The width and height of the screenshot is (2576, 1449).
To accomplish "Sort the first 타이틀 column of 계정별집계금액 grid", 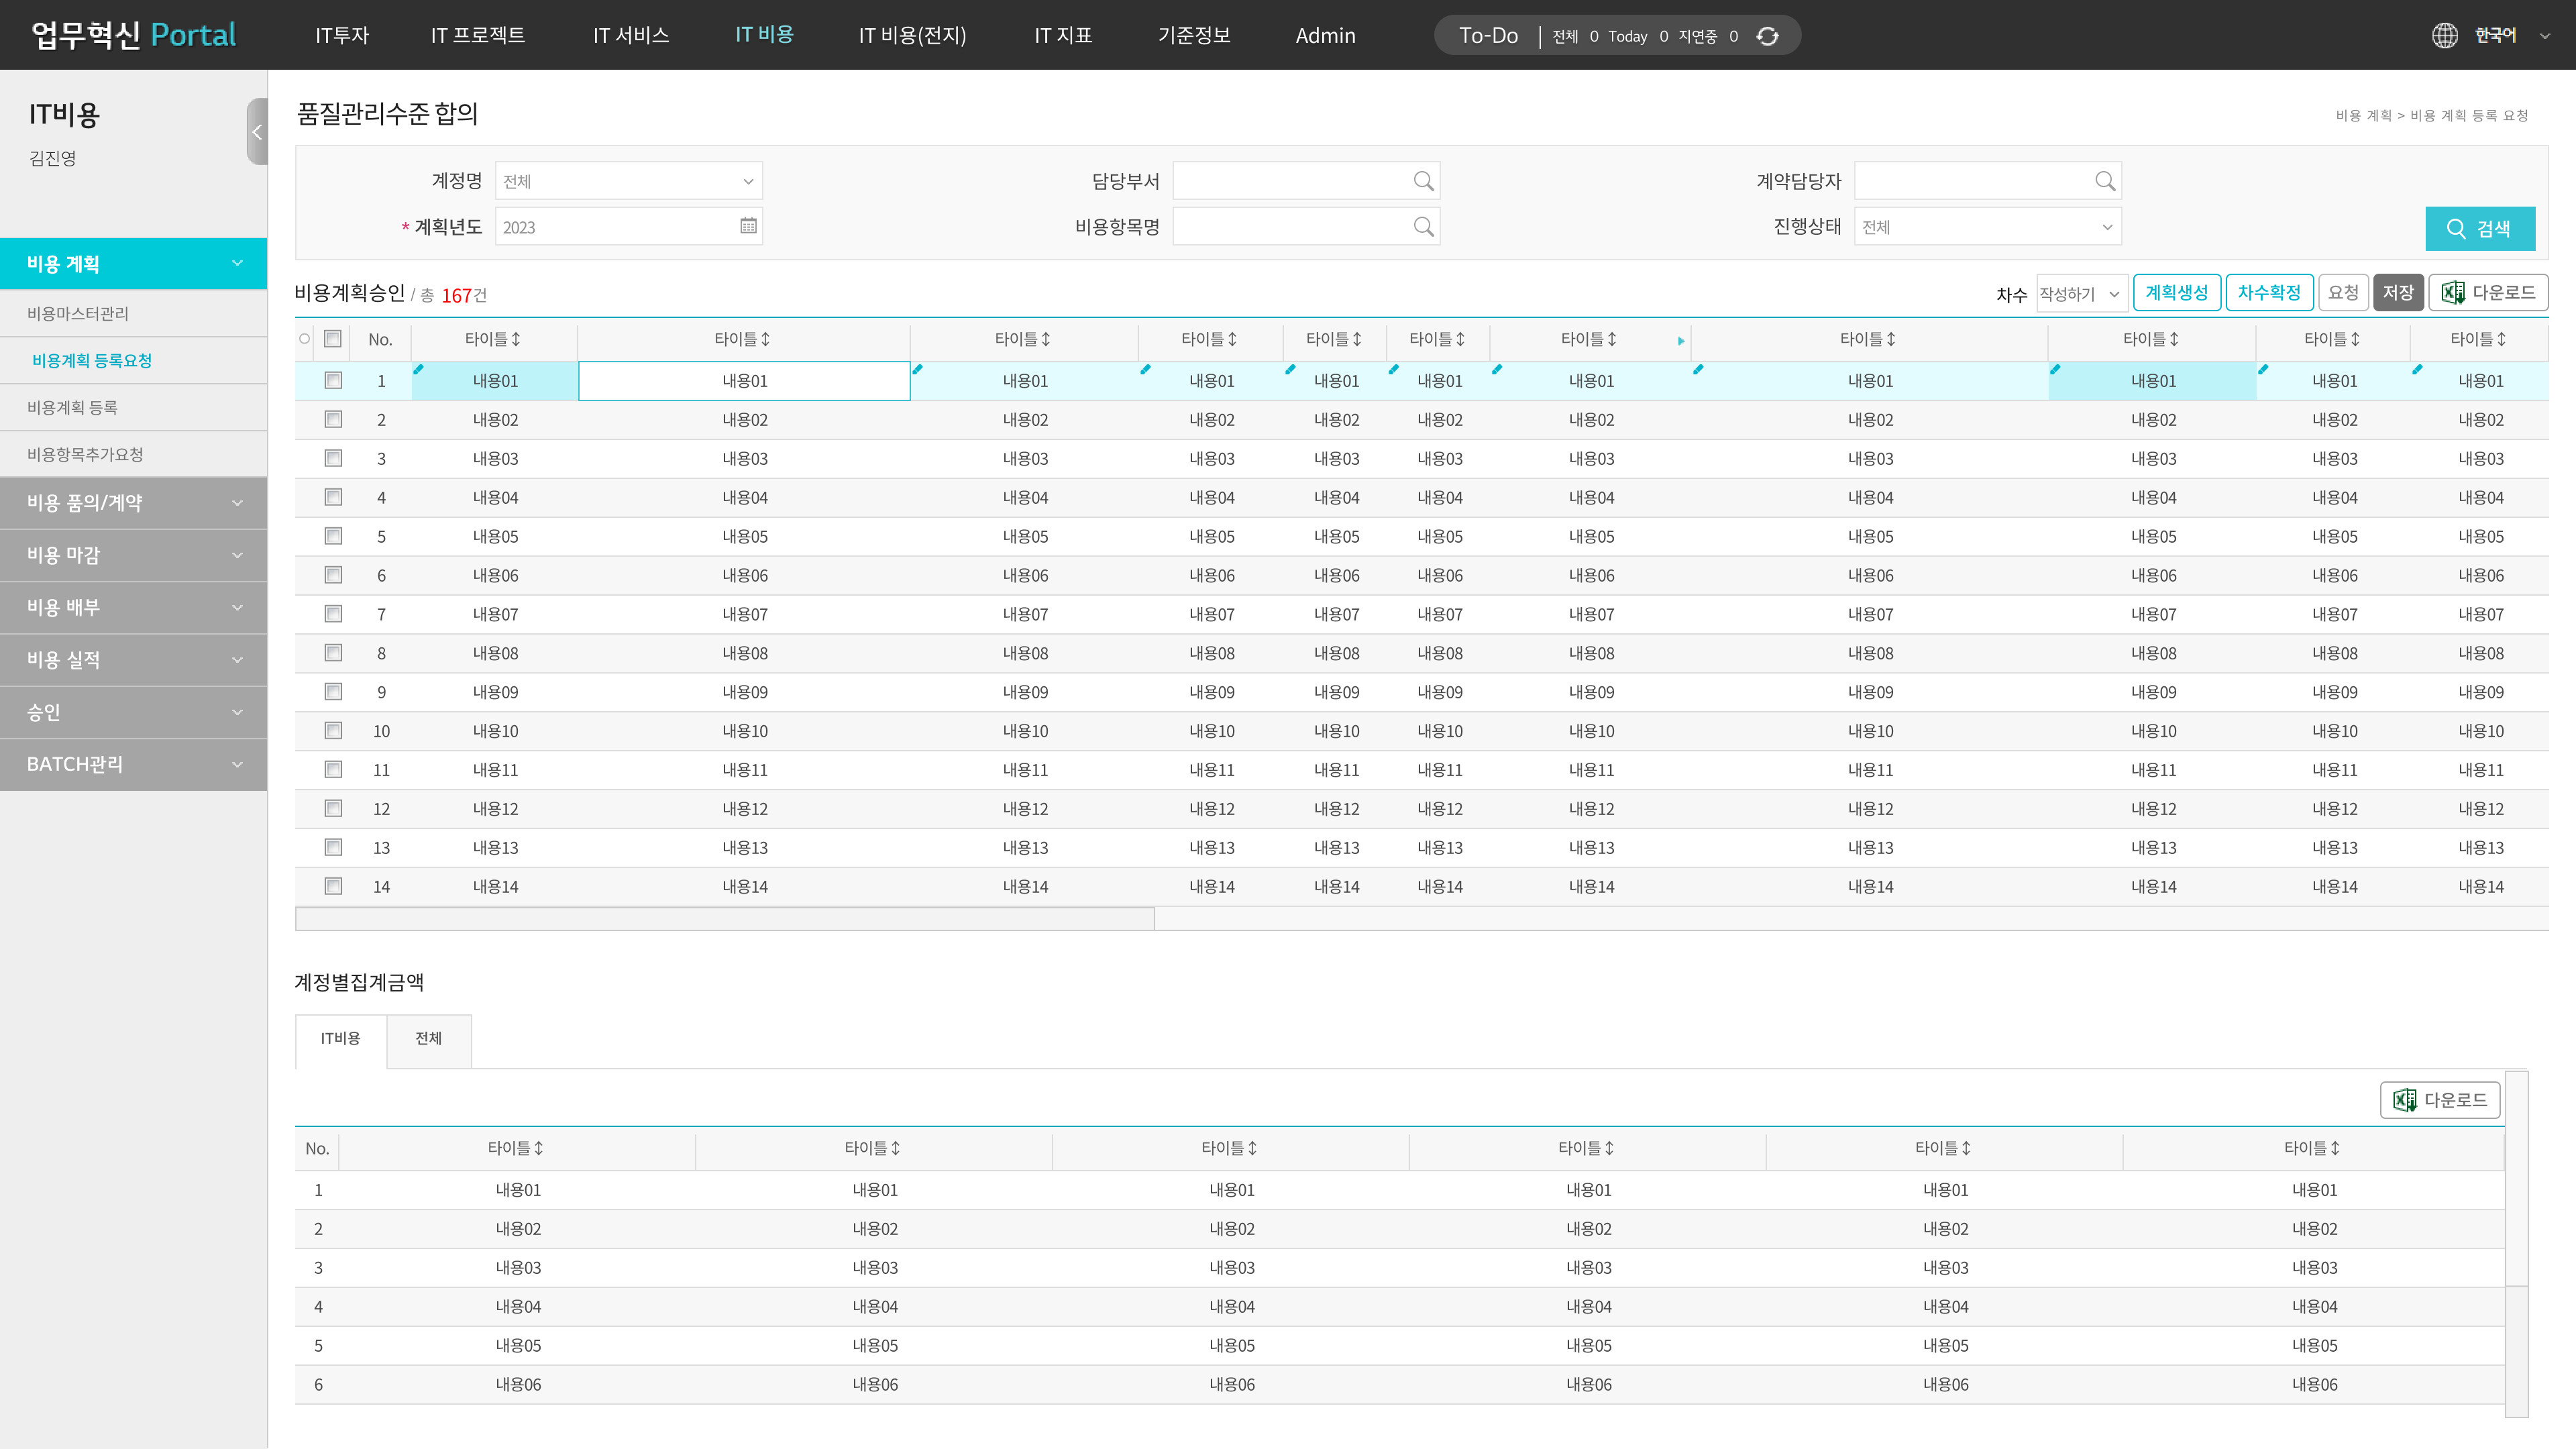I will [539, 1148].
